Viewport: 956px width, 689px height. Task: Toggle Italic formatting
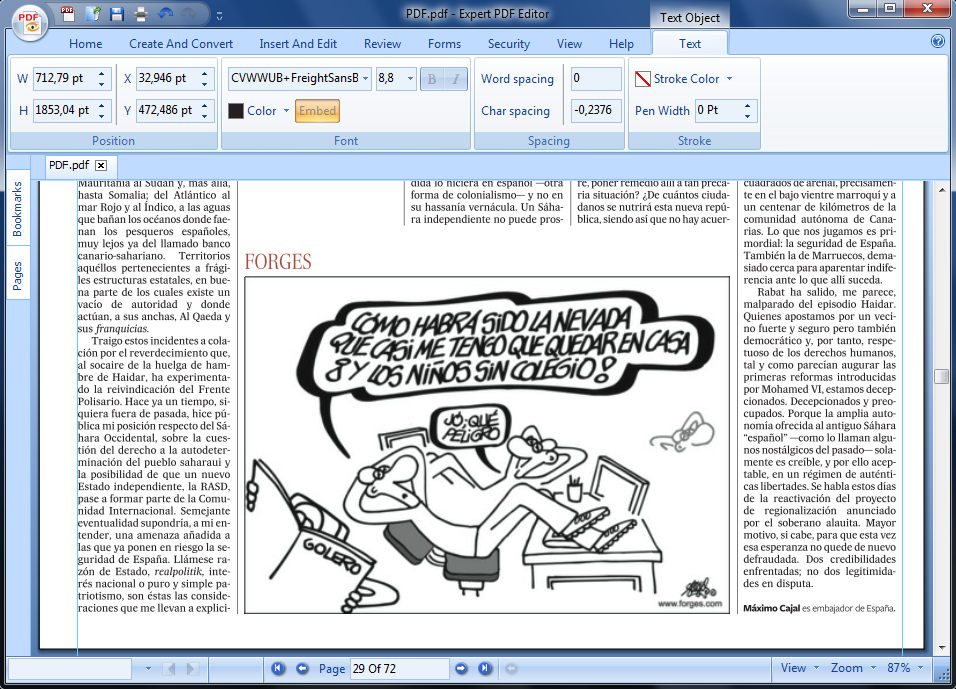455,79
